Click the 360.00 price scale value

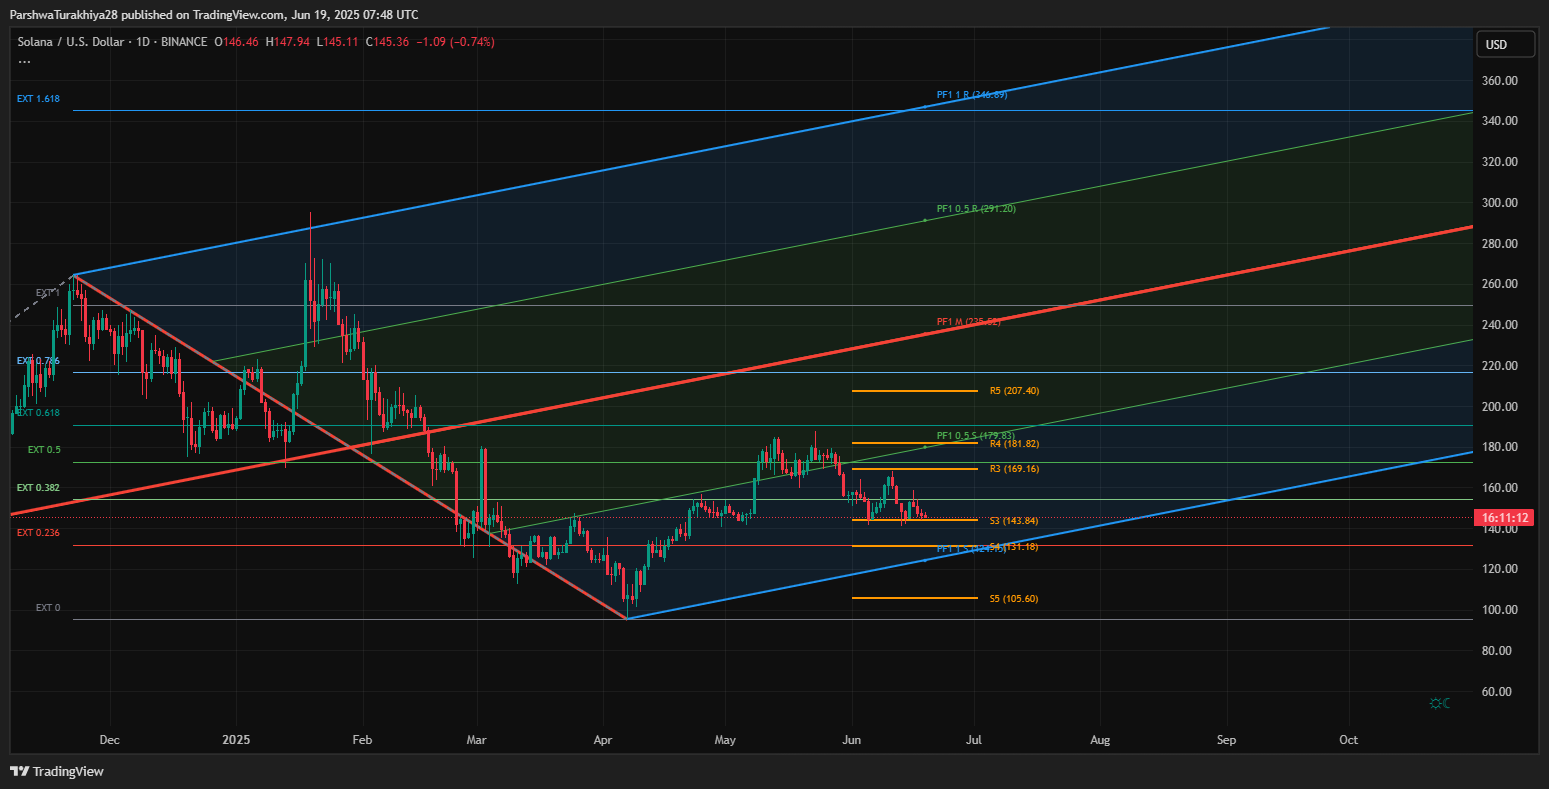pyautogui.click(x=1502, y=81)
